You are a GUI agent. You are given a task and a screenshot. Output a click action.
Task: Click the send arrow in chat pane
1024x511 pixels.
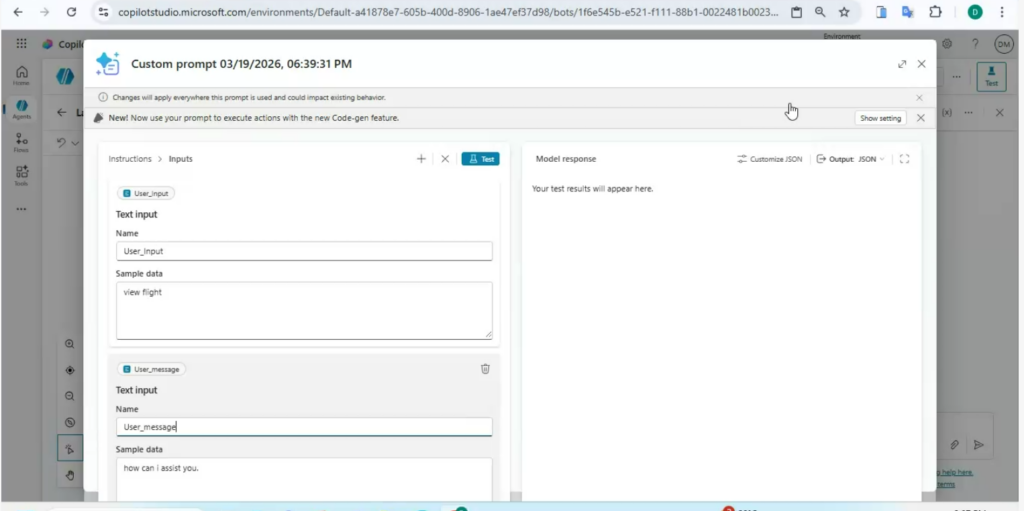coord(978,445)
